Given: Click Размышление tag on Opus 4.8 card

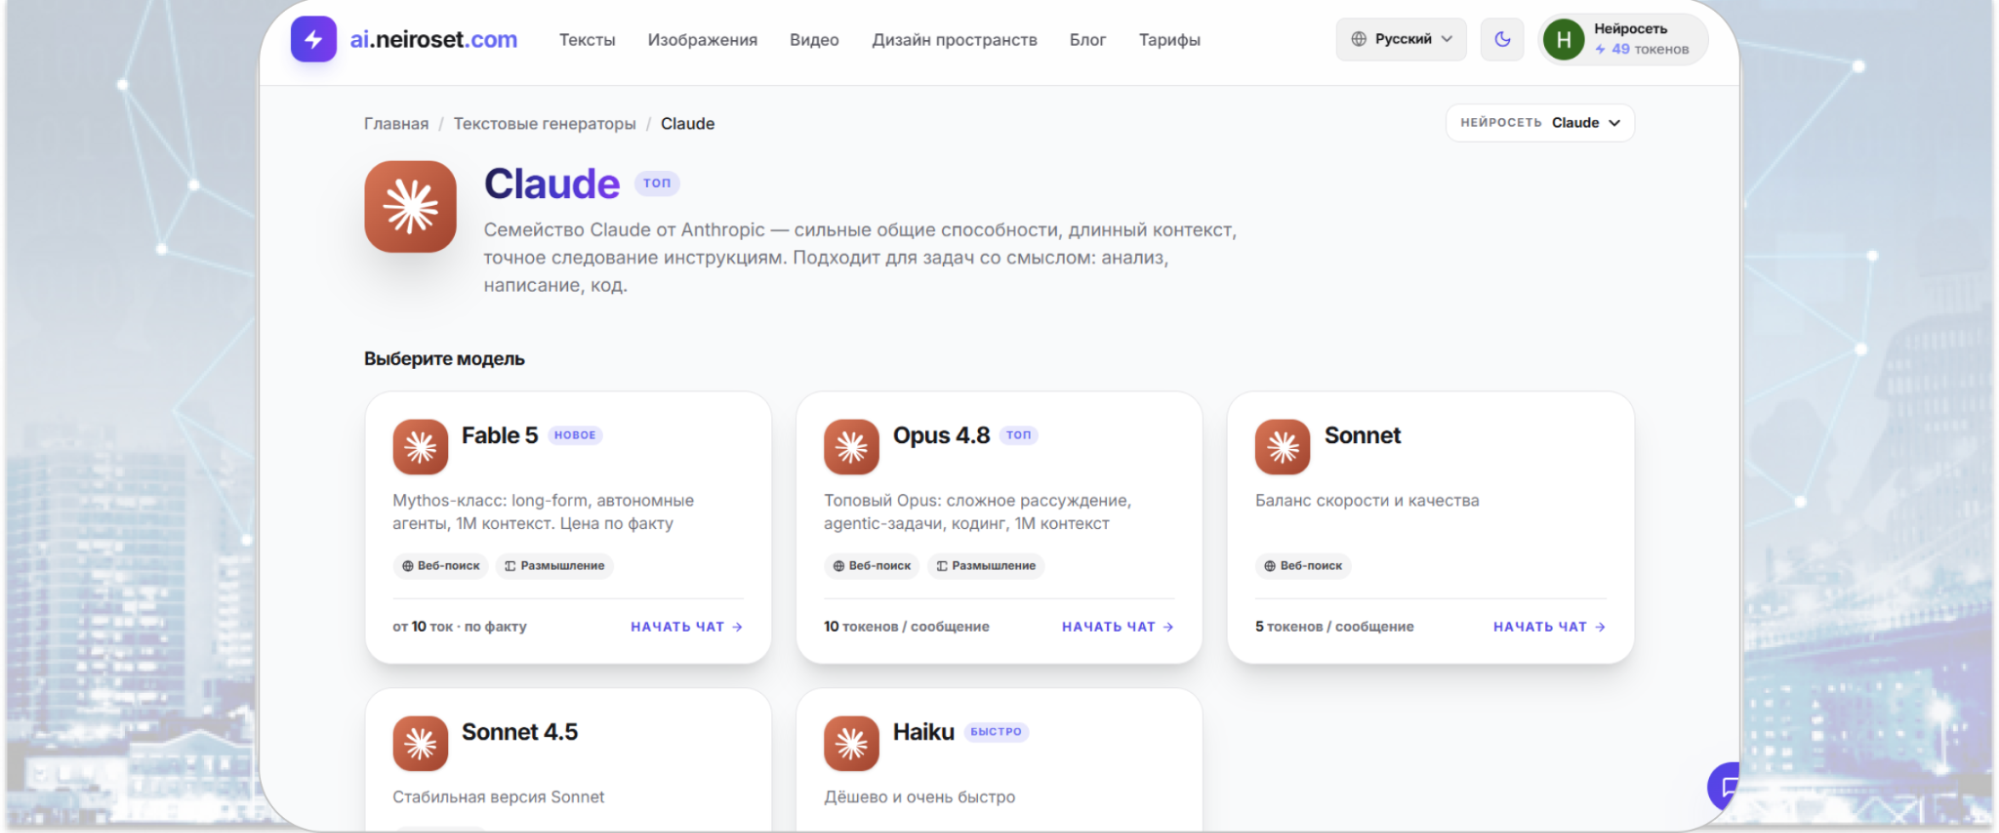Looking at the screenshot, I should tap(985, 566).
